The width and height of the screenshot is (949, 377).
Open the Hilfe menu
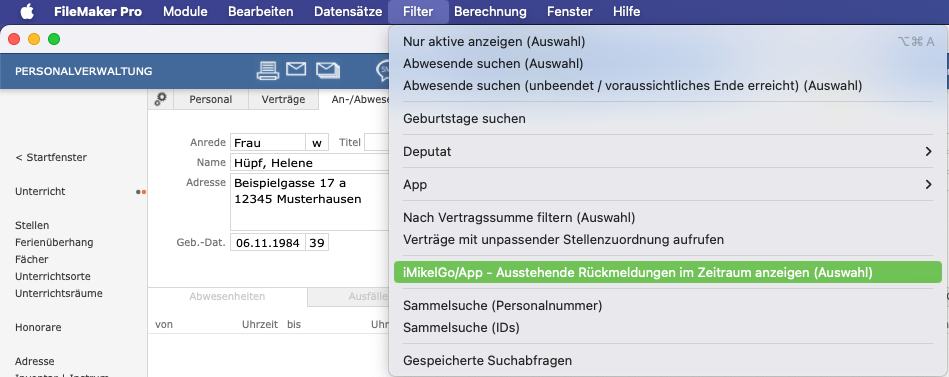626,11
